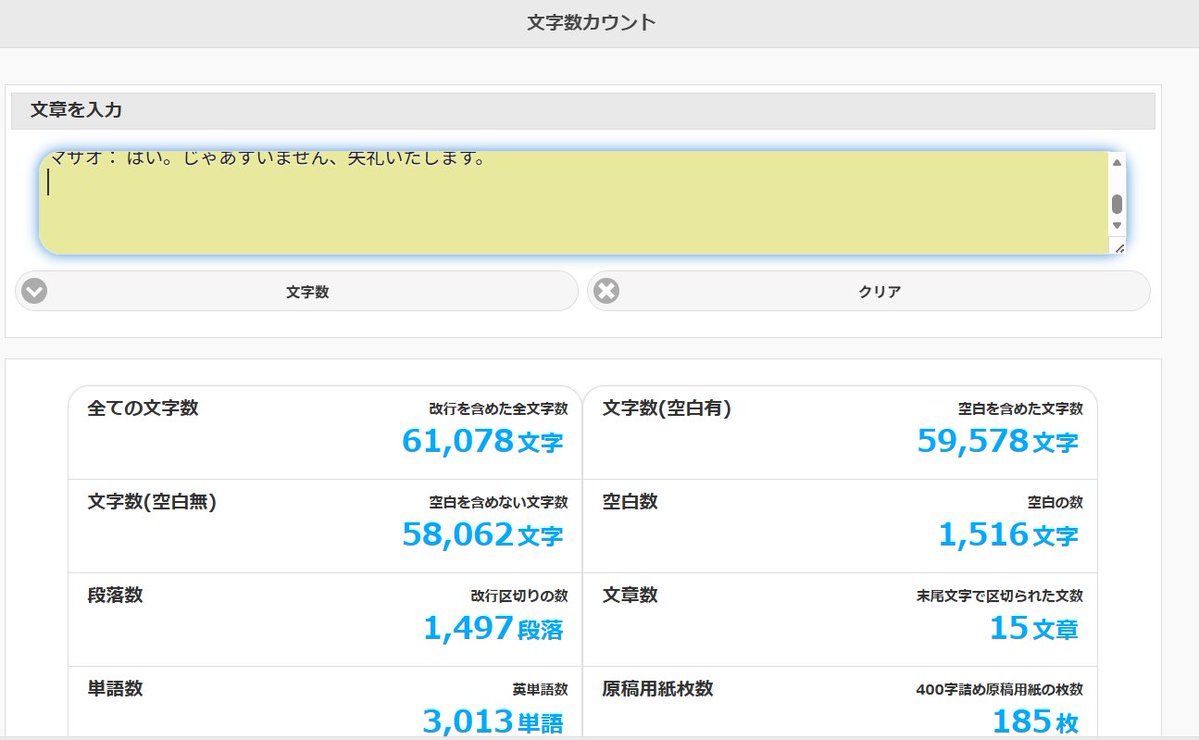This screenshot has height=740, width=1199.
Task: Click the 1,497段落 paragraph count value
Action: [x=493, y=628]
